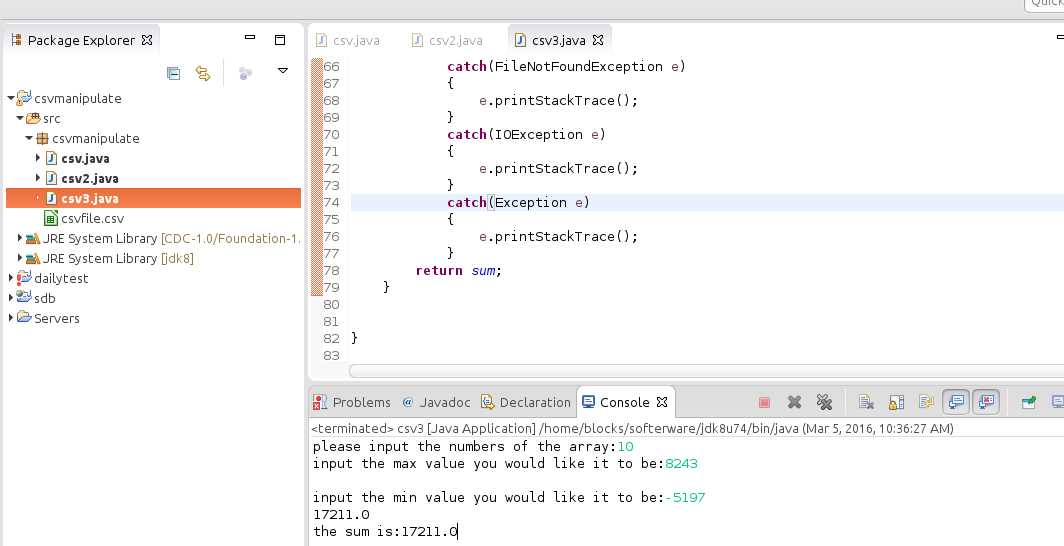Toggle Word Wrap in the Console toolbar
This screenshot has width=1064, height=546.
pos(926,402)
